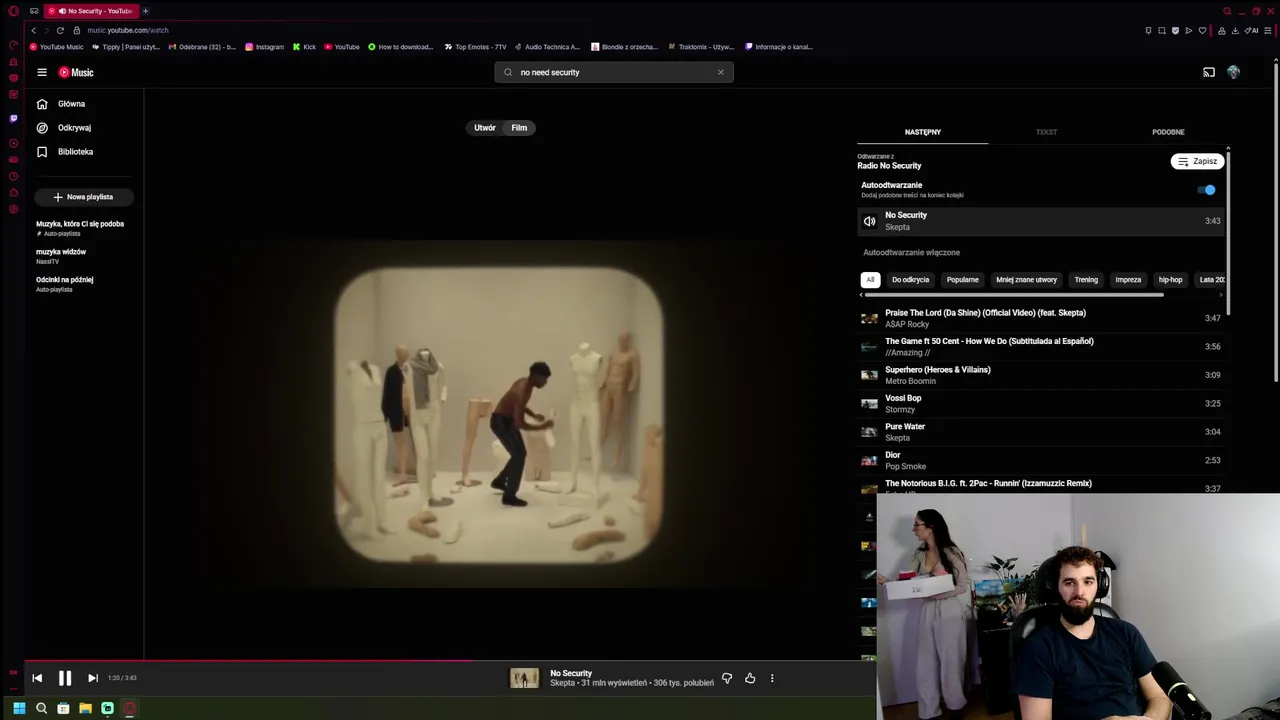Switch to Utwór song mode

485,128
